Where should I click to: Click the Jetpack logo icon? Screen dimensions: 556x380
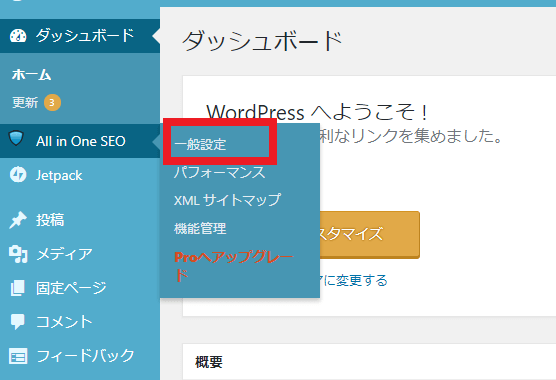tap(18, 174)
